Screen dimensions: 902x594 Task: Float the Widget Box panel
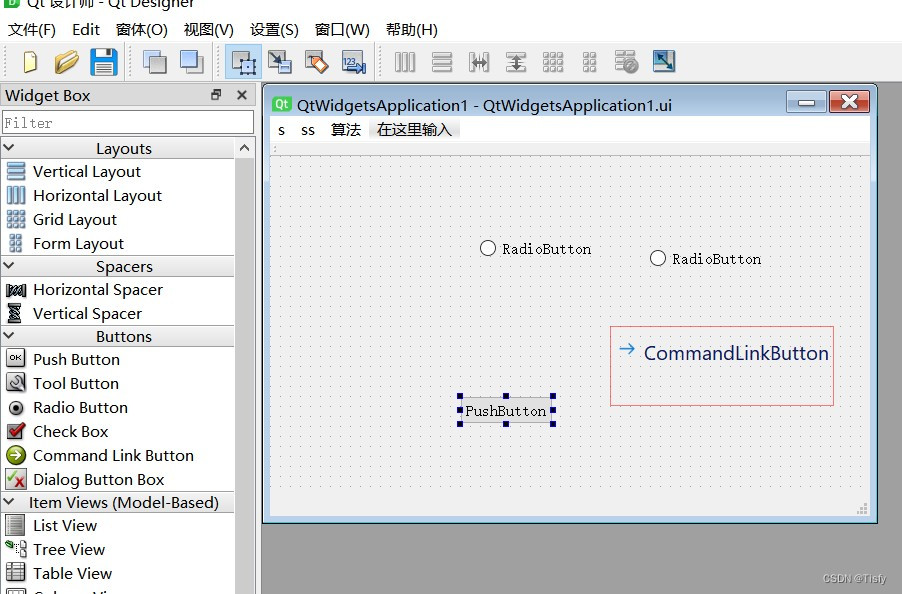[x=216, y=95]
